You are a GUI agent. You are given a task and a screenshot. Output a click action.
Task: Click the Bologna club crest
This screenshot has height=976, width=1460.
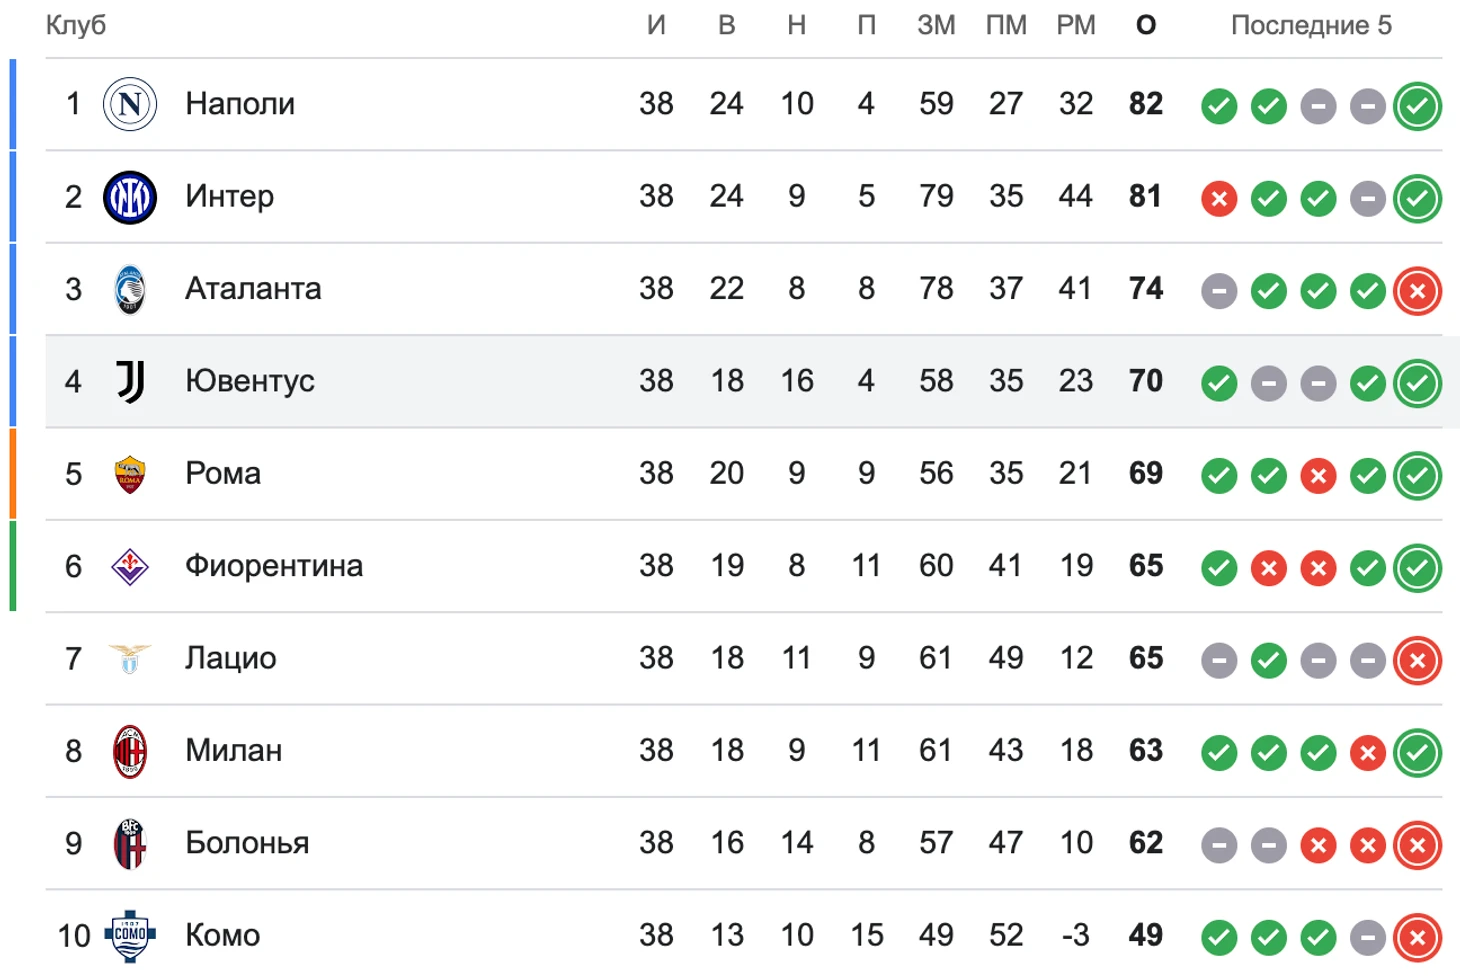[130, 844]
